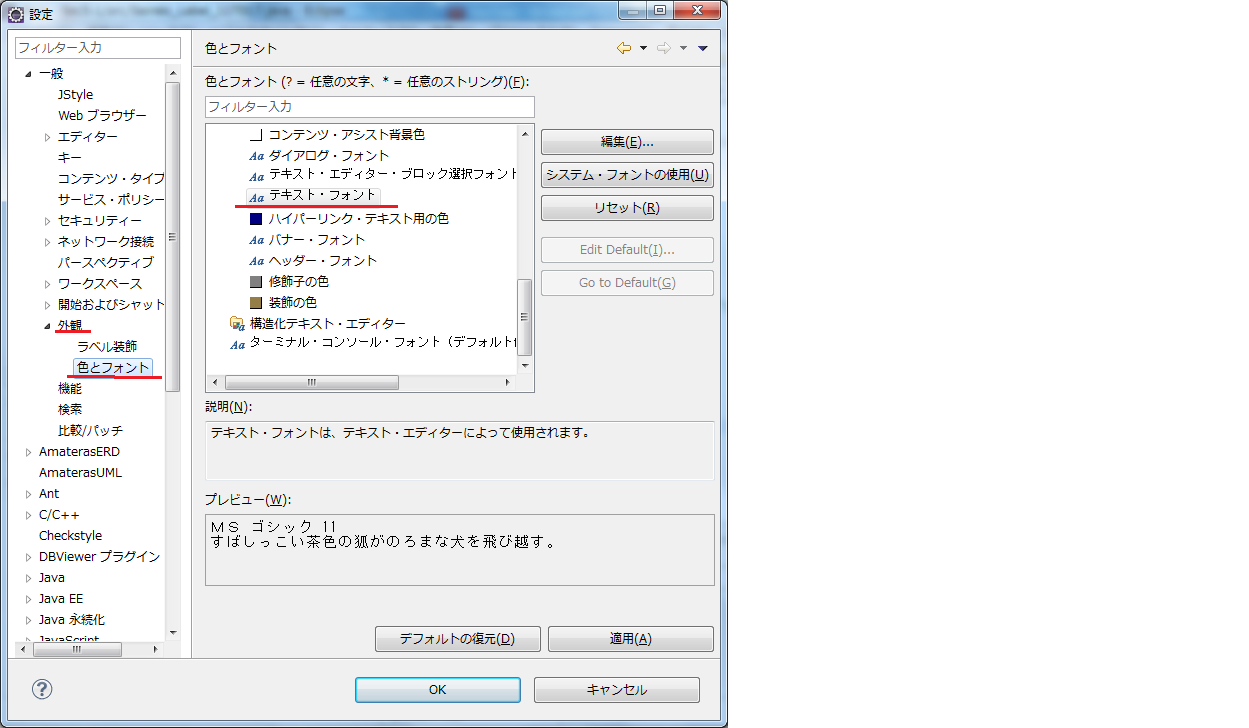Select ラベル装飾 under 外観

click(x=107, y=347)
